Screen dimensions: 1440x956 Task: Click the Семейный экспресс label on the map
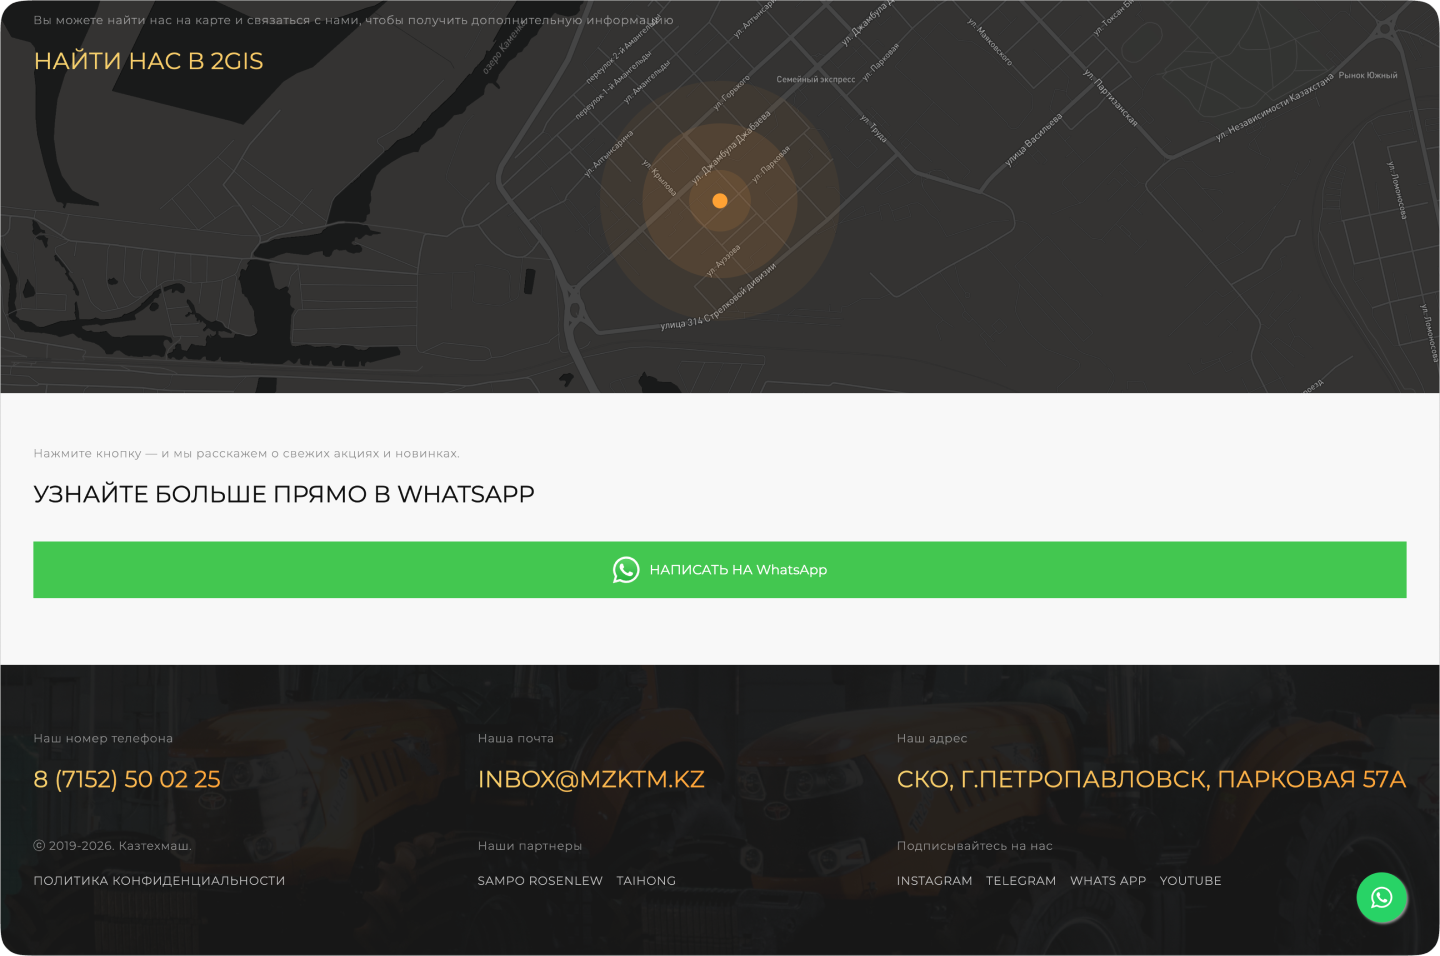click(x=817, y=78)
